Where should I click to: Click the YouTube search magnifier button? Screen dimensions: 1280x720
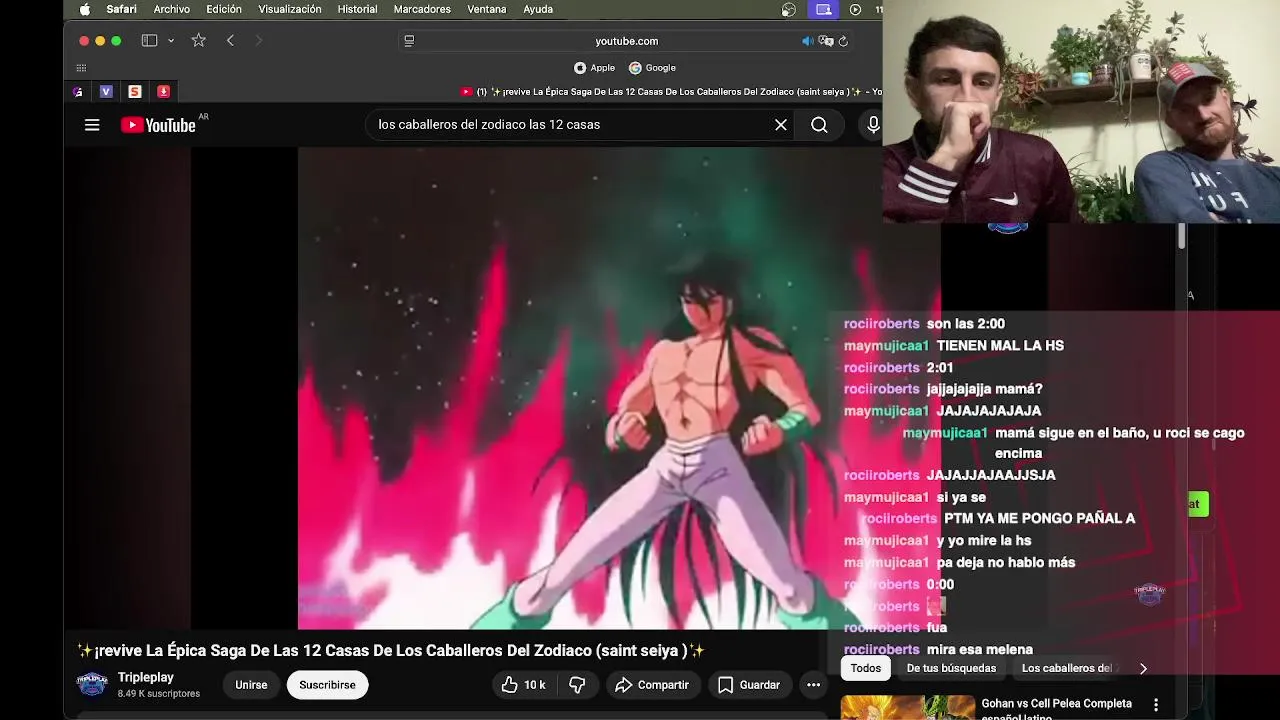819,125
